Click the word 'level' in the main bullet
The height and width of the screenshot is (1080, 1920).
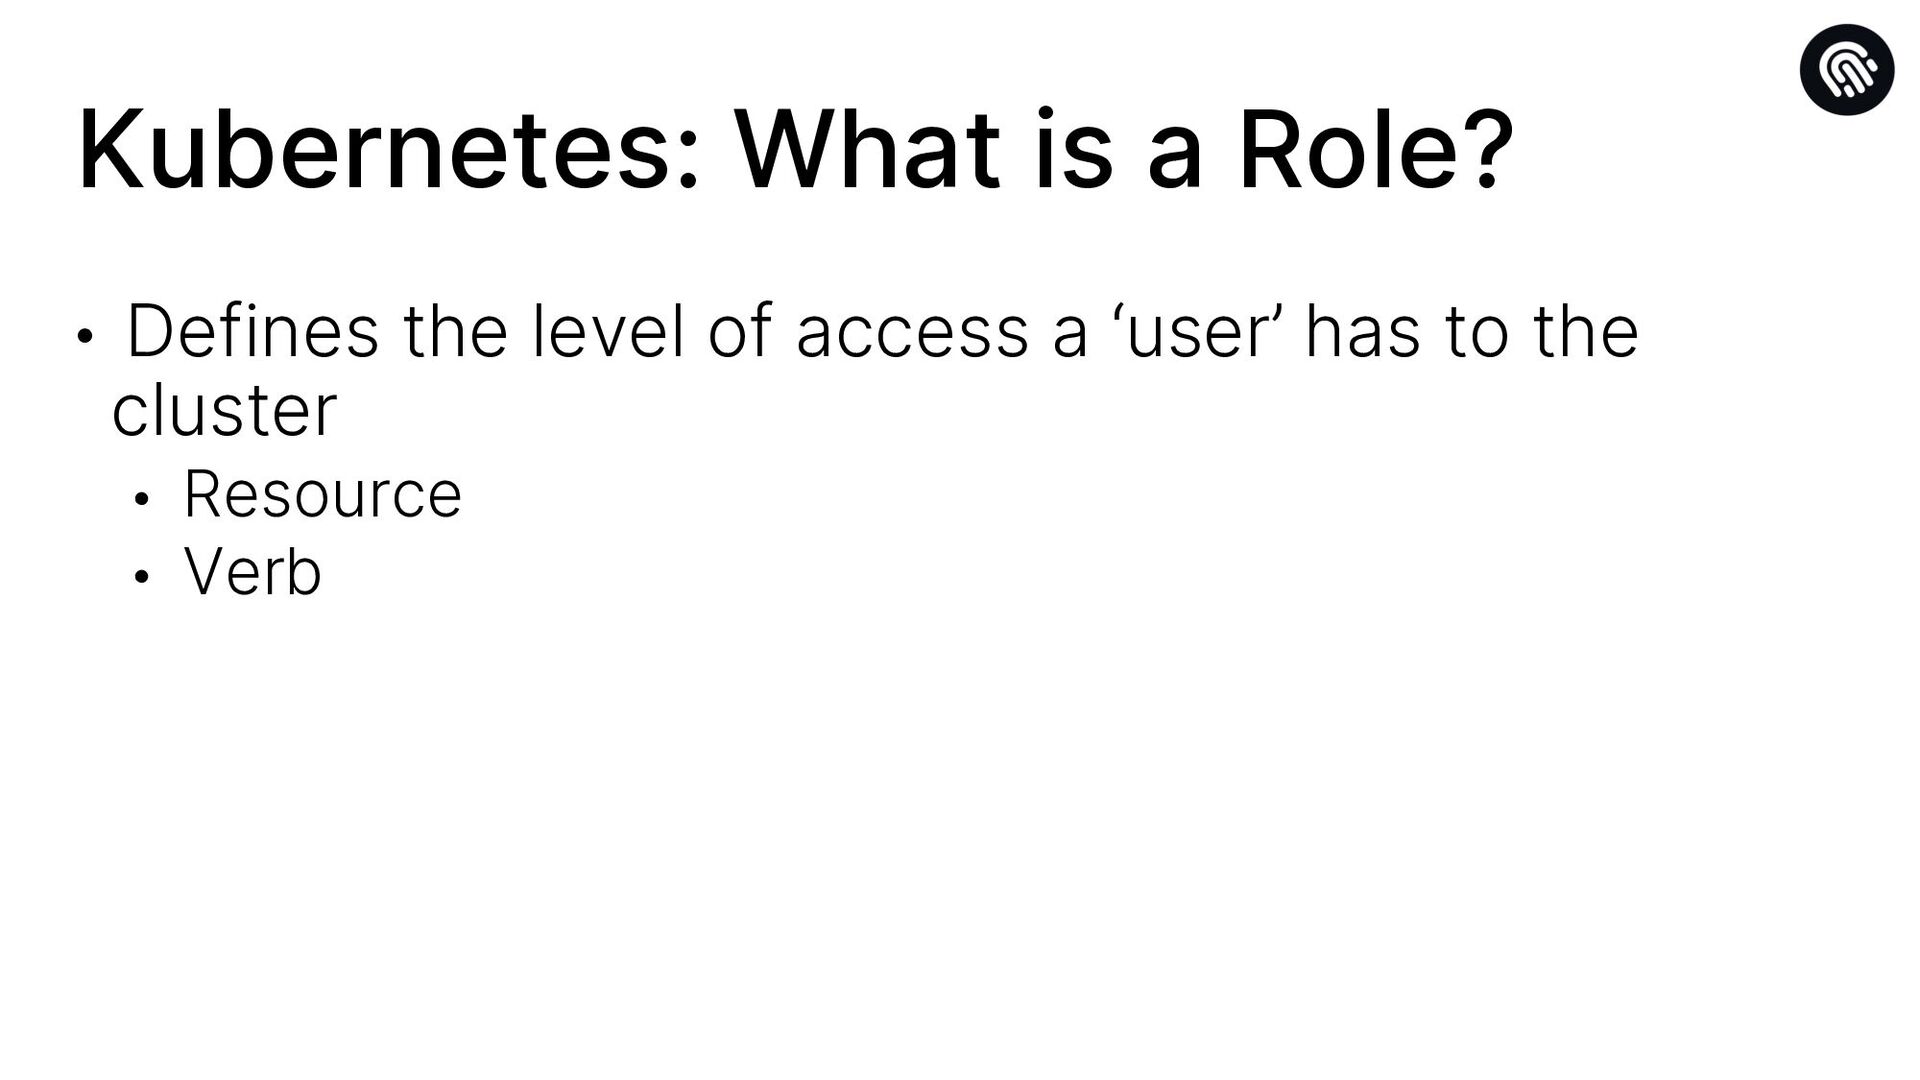click(x=609, y=331)
